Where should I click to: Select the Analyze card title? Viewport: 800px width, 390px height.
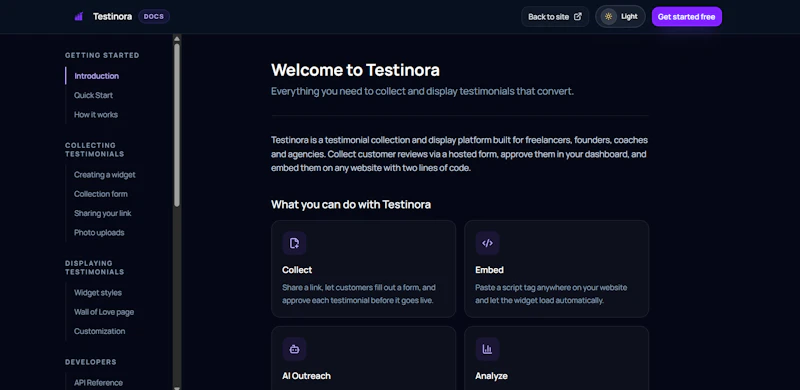tap(491, 376)
